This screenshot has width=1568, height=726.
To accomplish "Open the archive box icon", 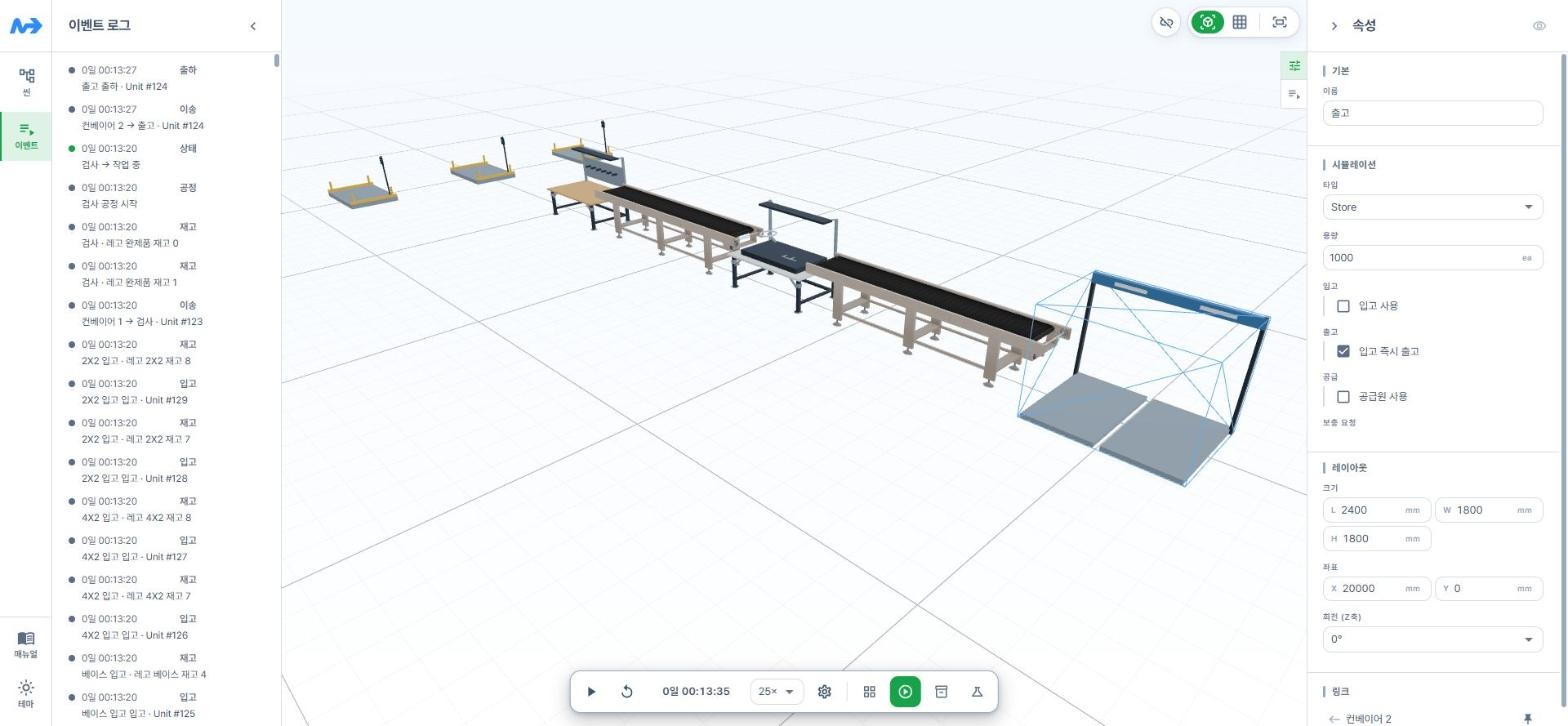I will (941, 691).
